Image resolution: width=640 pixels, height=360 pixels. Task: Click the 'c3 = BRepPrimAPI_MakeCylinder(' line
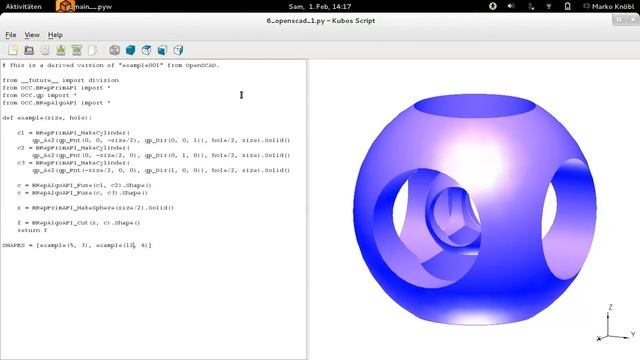(x=73, y=163)
